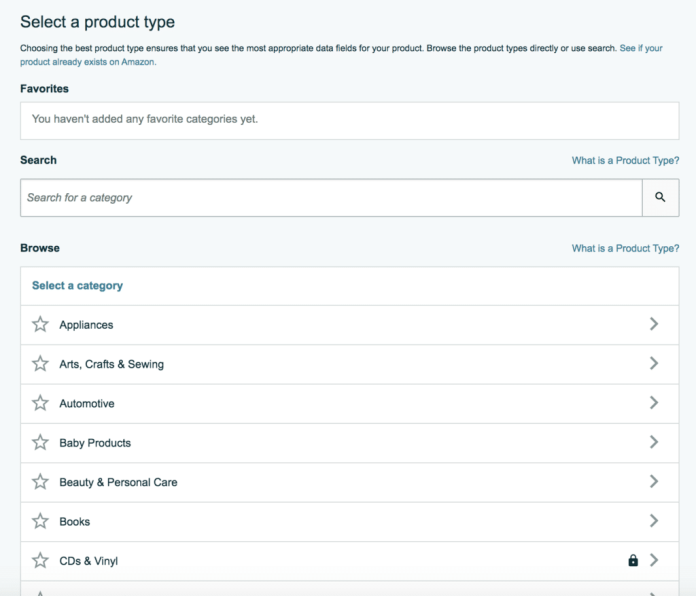
Task: Click the star next to Books
Action: [40, 521]
